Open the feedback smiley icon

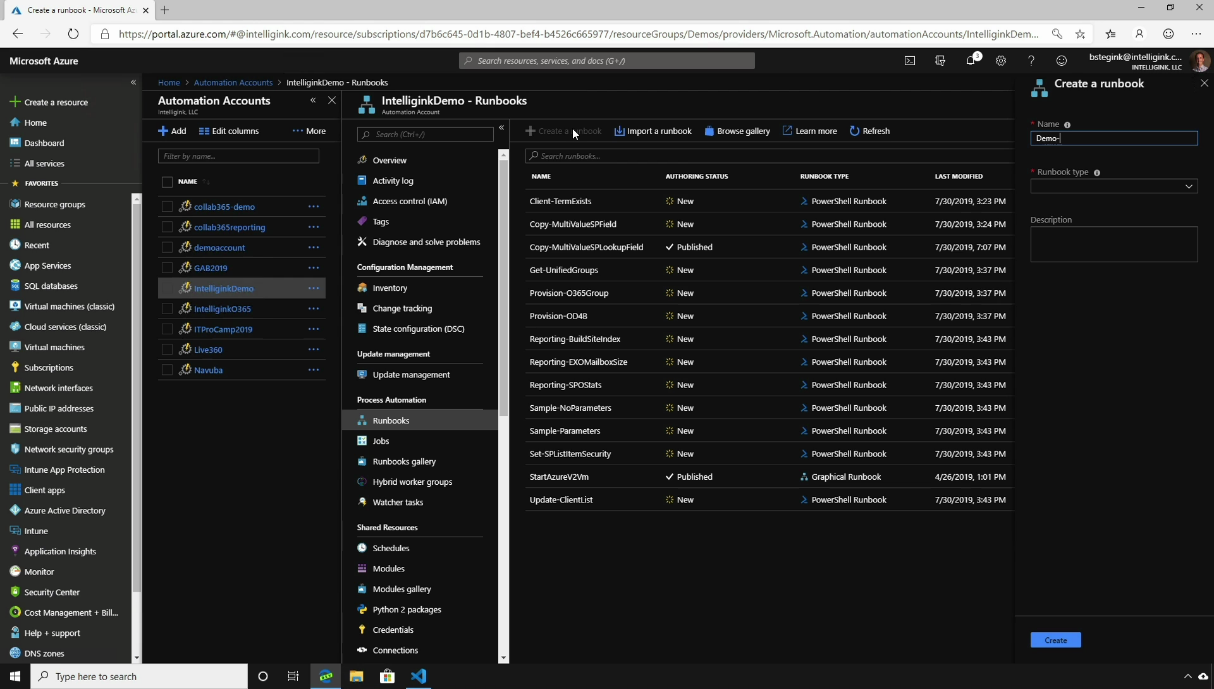point(1062,61)
